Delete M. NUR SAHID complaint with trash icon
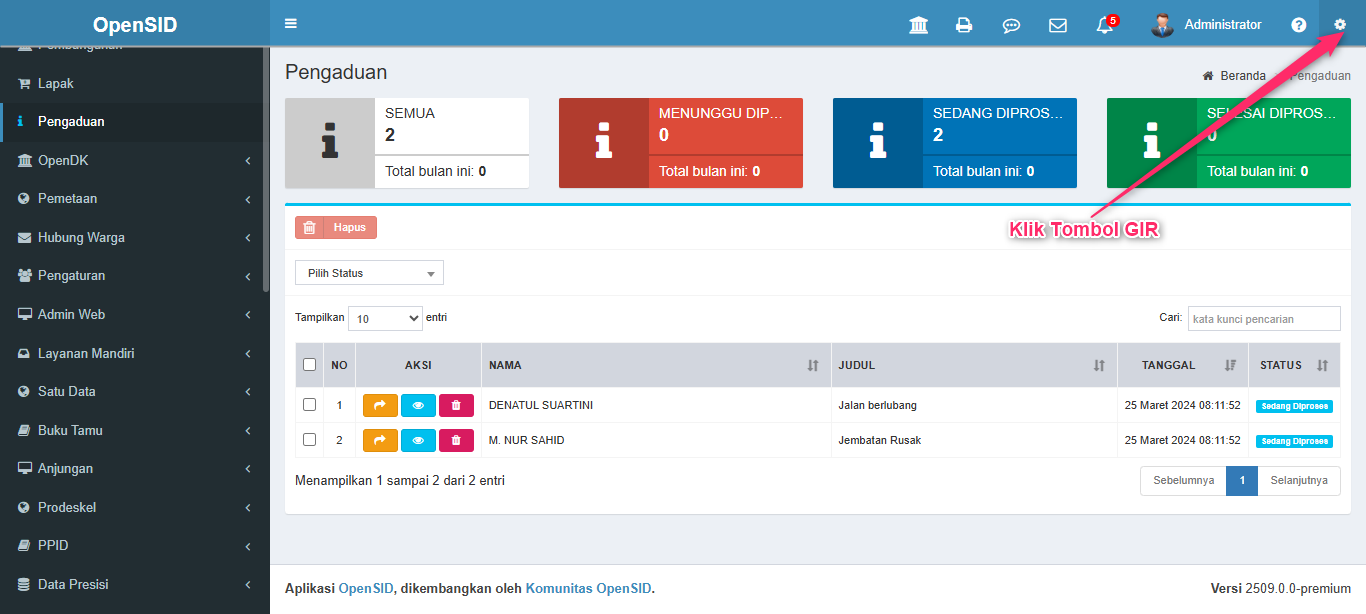This screenshot has height=614, width=1366. click(456, 440)
